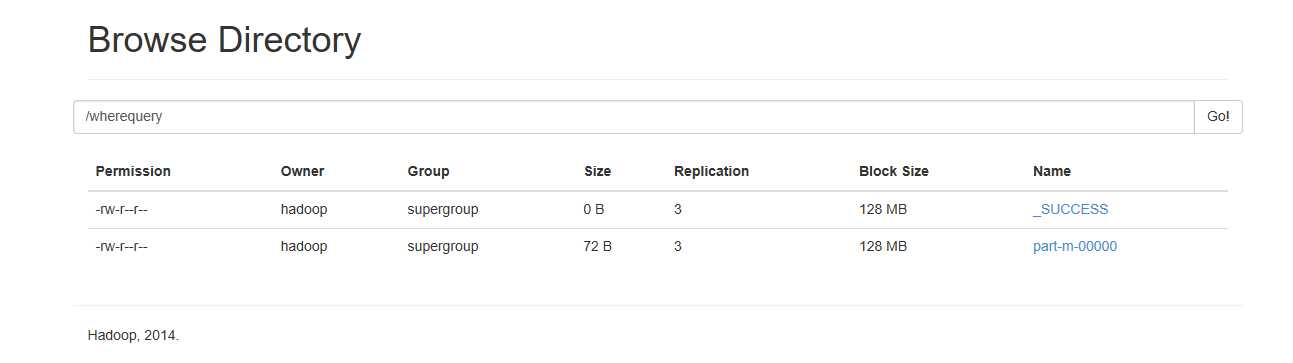Image resolution: width=1293 pixels, height=363 pixels.
Task: Click the hadoop owner cell for part-m-00000
Action: click(x=303, y=246)
